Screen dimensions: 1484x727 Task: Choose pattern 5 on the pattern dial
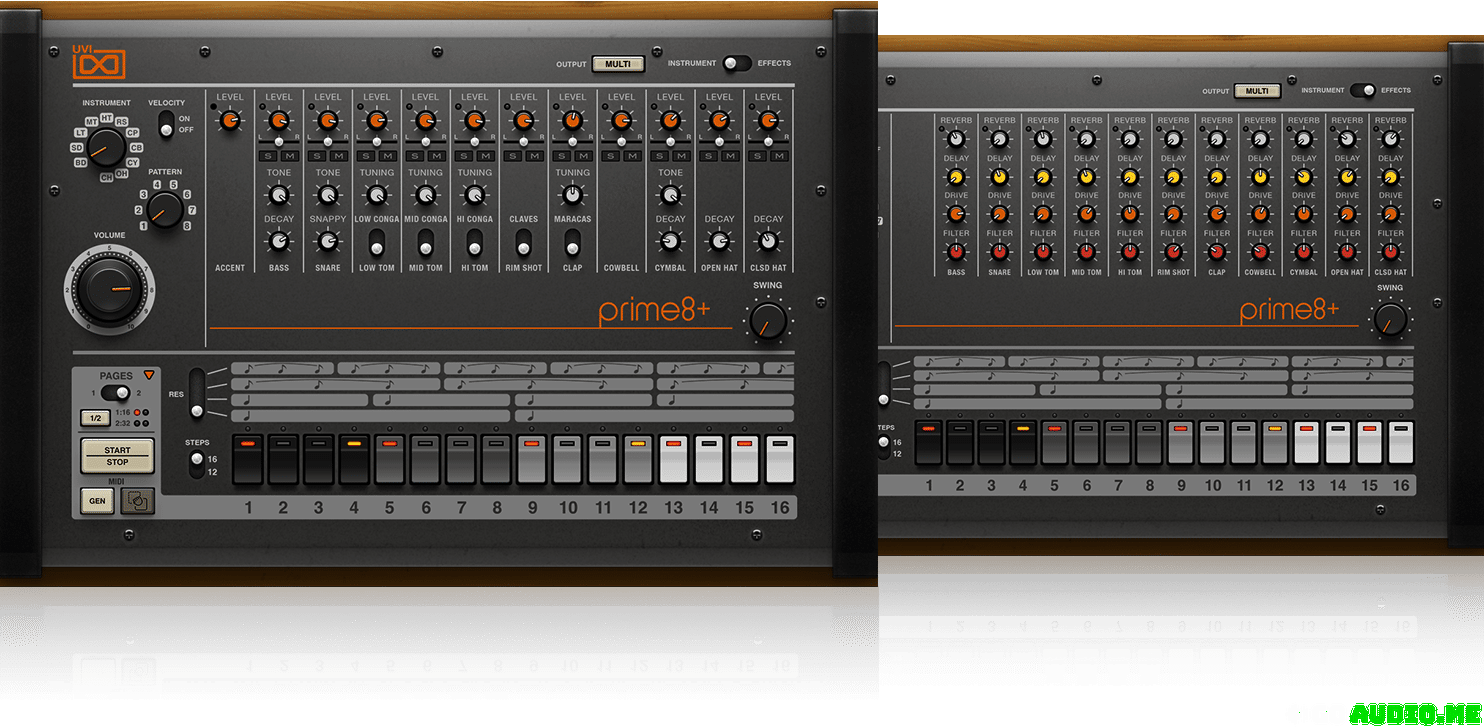tap(173, 184)
